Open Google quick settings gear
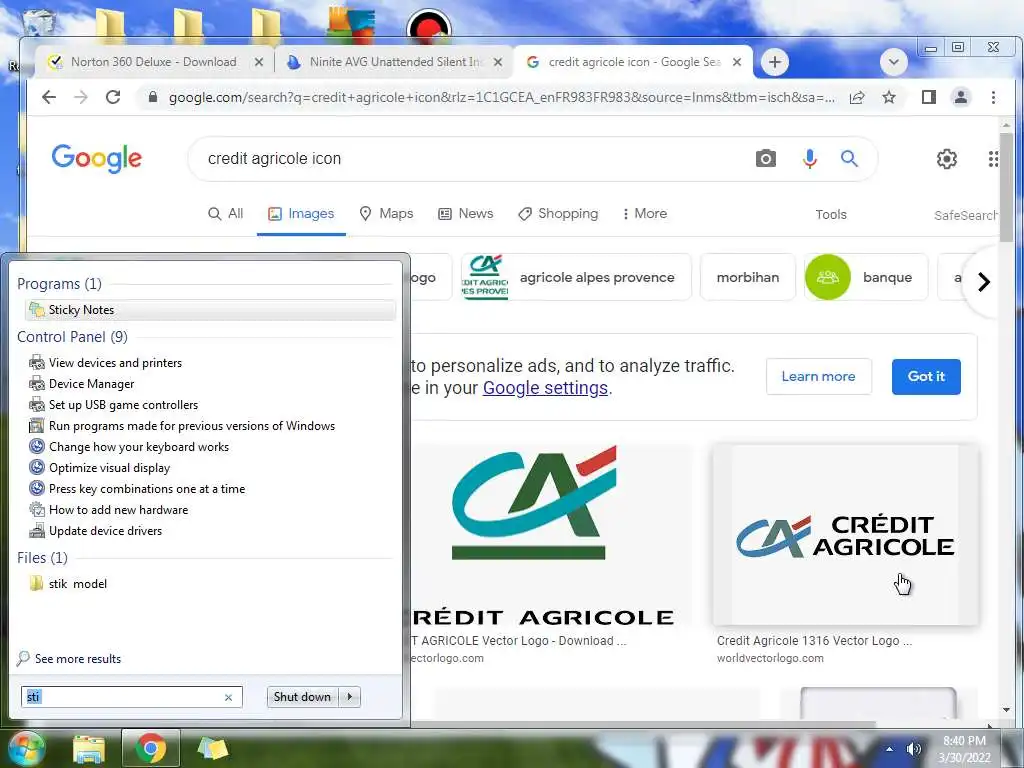The height and width of the screenshot is (768, 1024). point(946,159)
